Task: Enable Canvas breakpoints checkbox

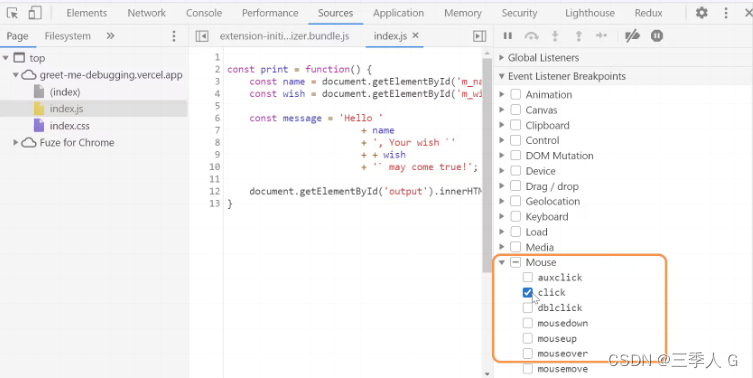Action: pyautogui.click(x=516, y=110)
